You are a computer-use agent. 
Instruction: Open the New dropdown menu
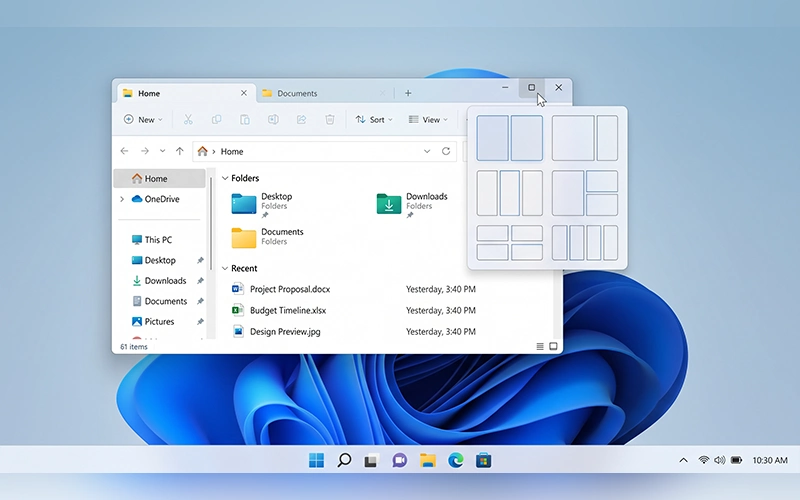pos(143,119)
